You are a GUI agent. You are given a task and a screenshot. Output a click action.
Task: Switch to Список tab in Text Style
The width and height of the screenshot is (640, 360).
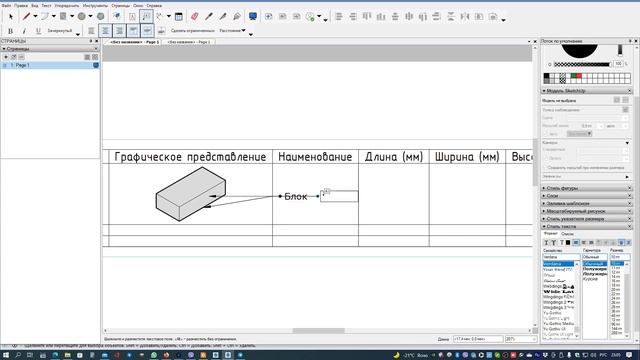pyautogui.click(x=567, y=234)
